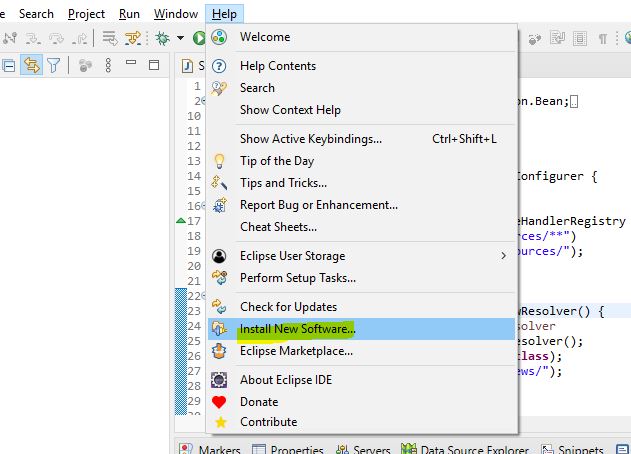Collapse the code fold at line 16

coord(204,206)
